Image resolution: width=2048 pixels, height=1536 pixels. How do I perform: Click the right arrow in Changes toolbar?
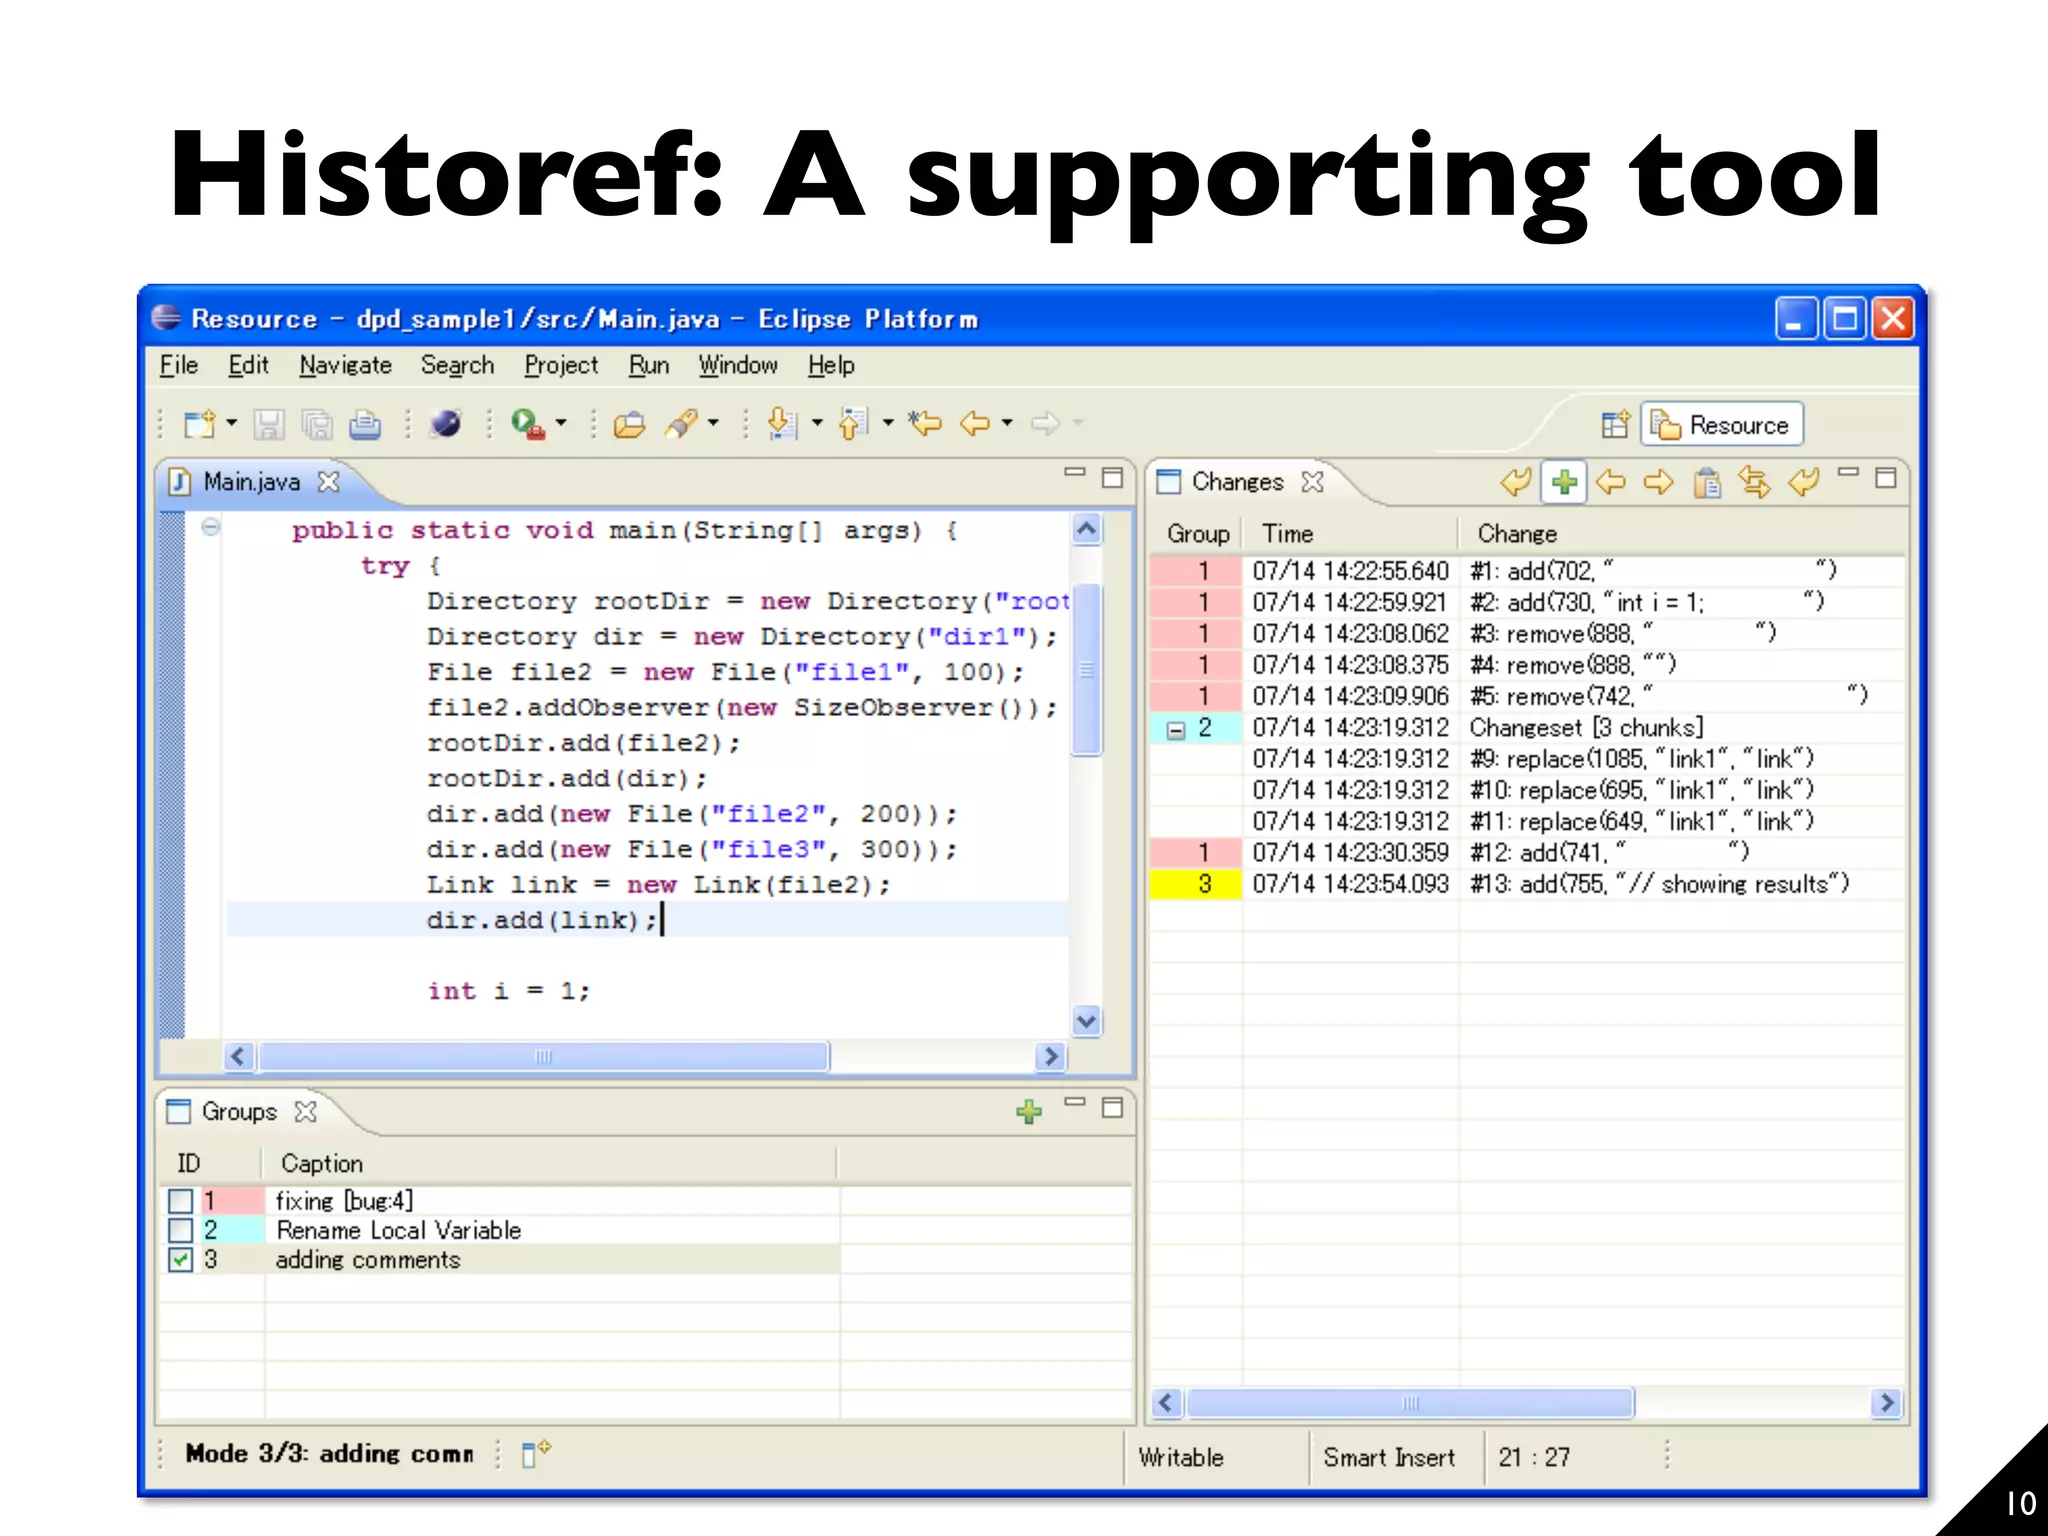click(x=1659, y=482)
